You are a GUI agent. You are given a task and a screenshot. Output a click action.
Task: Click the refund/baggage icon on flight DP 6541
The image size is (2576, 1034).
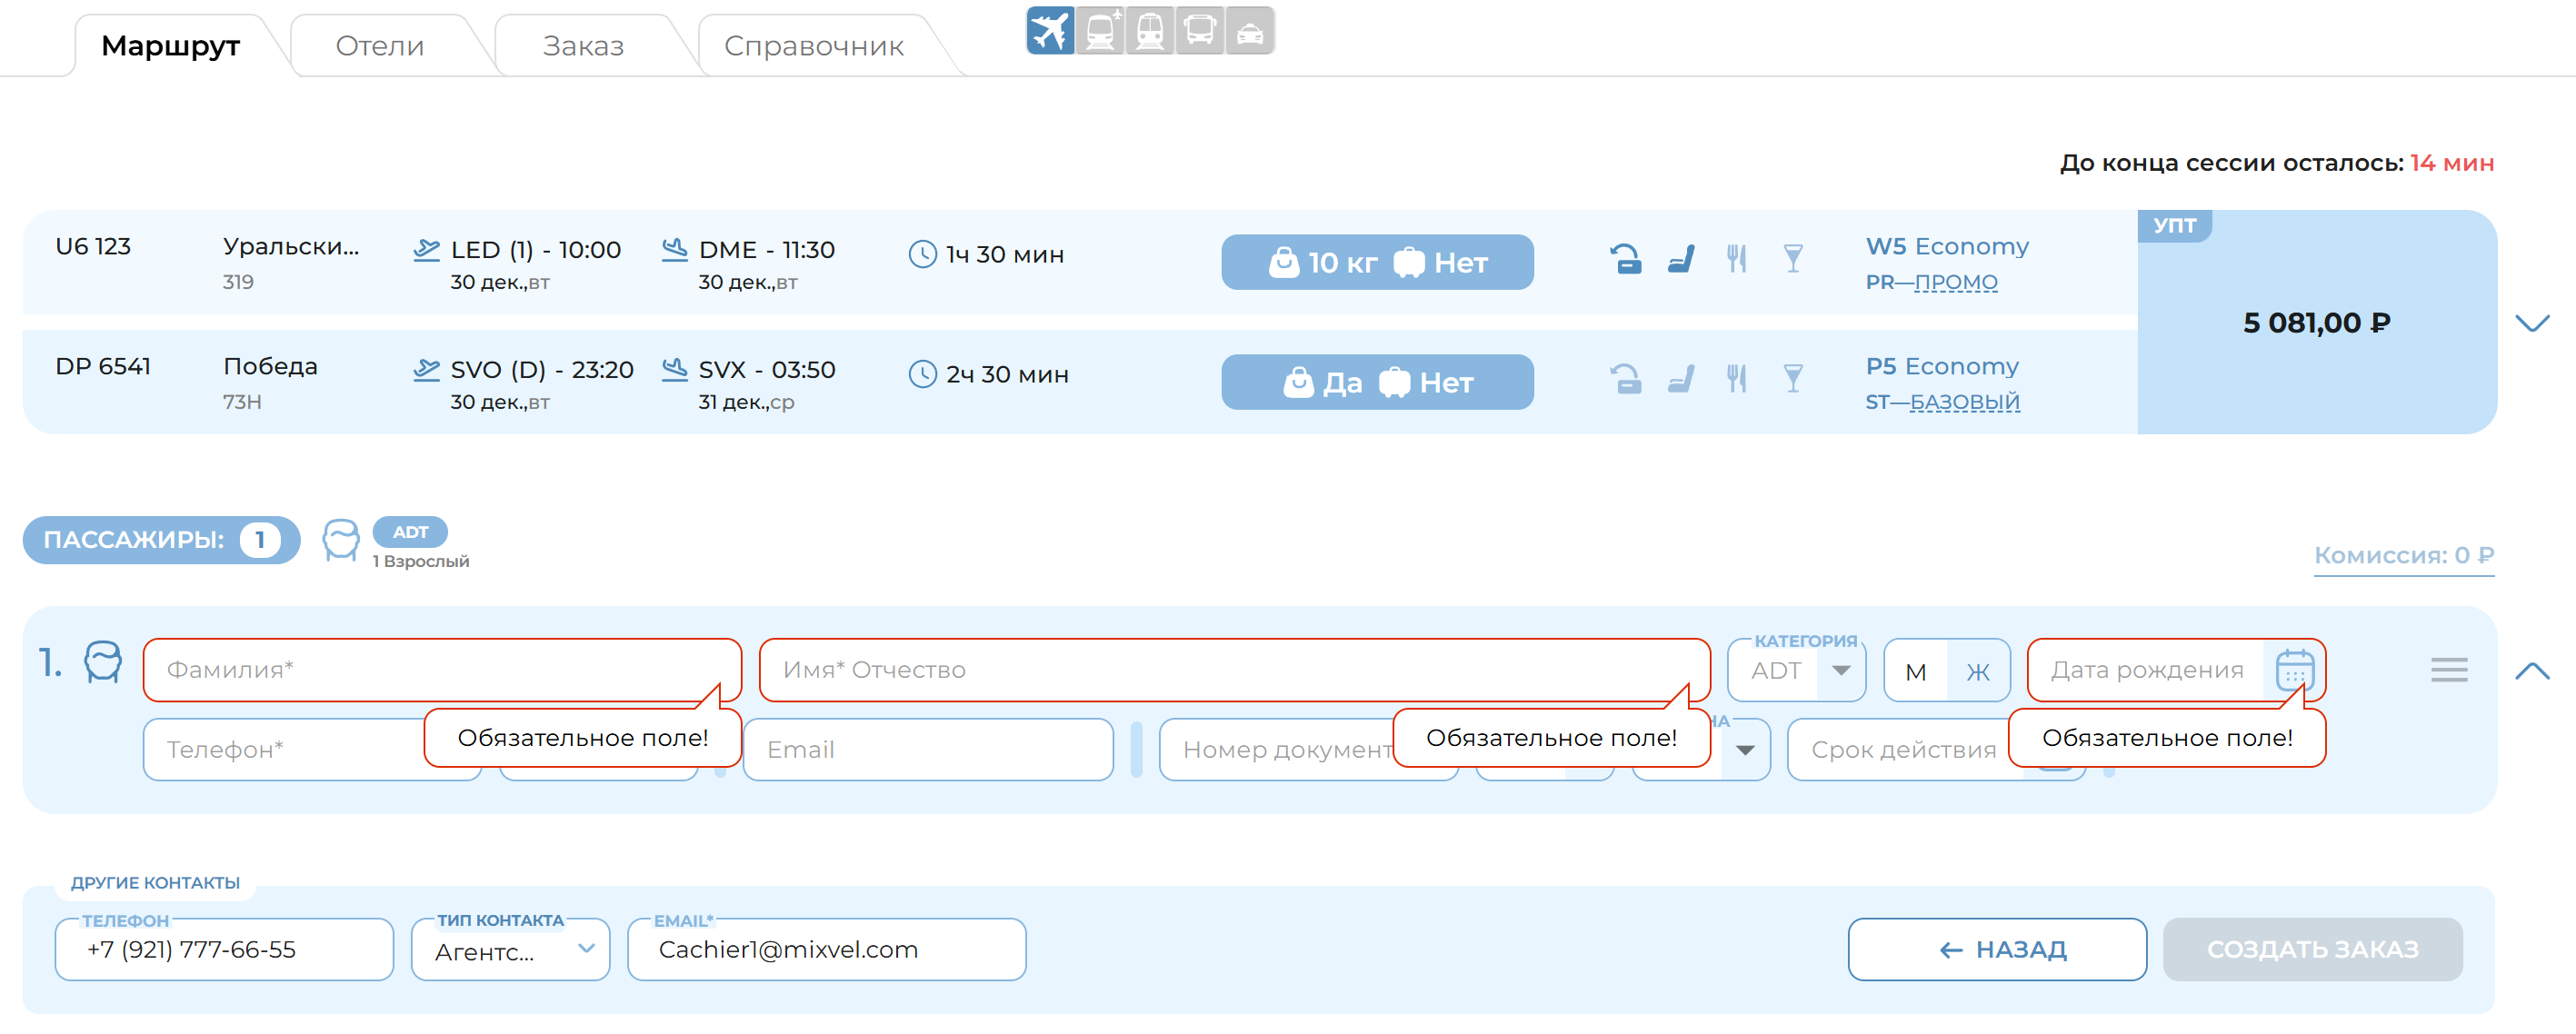coord(1627,378)
